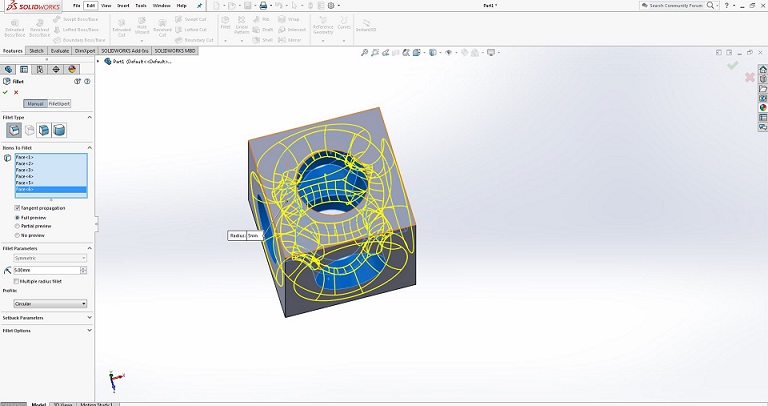Viewport: 768px width, 406px height.
Task: Open the Options gear icon in top toolbar
Action: 331,6
